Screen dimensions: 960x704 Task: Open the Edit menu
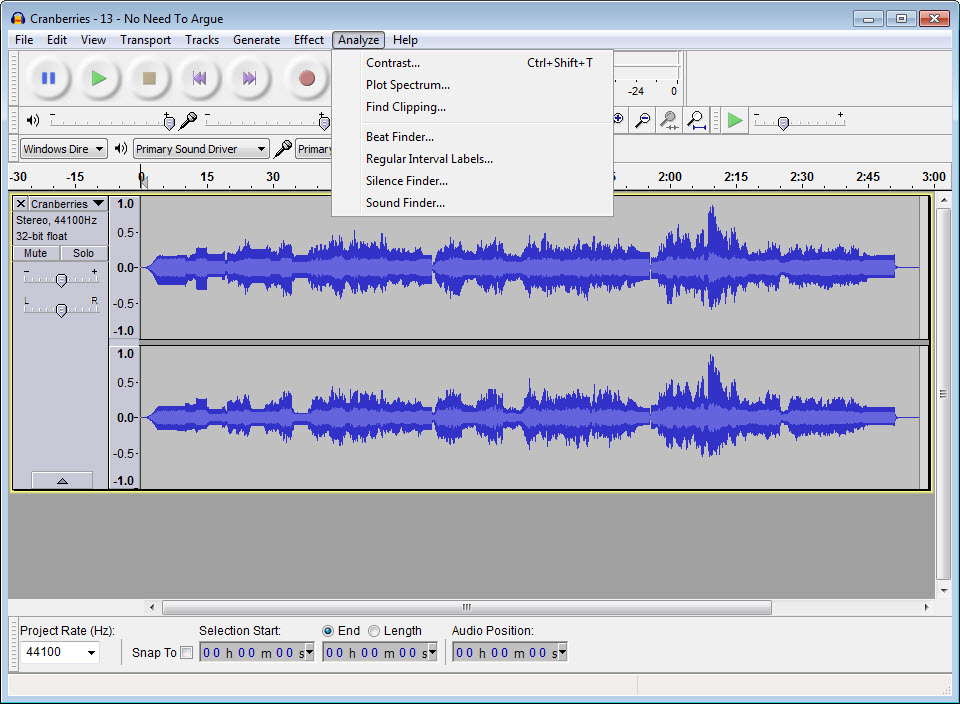tap(57, 40)
